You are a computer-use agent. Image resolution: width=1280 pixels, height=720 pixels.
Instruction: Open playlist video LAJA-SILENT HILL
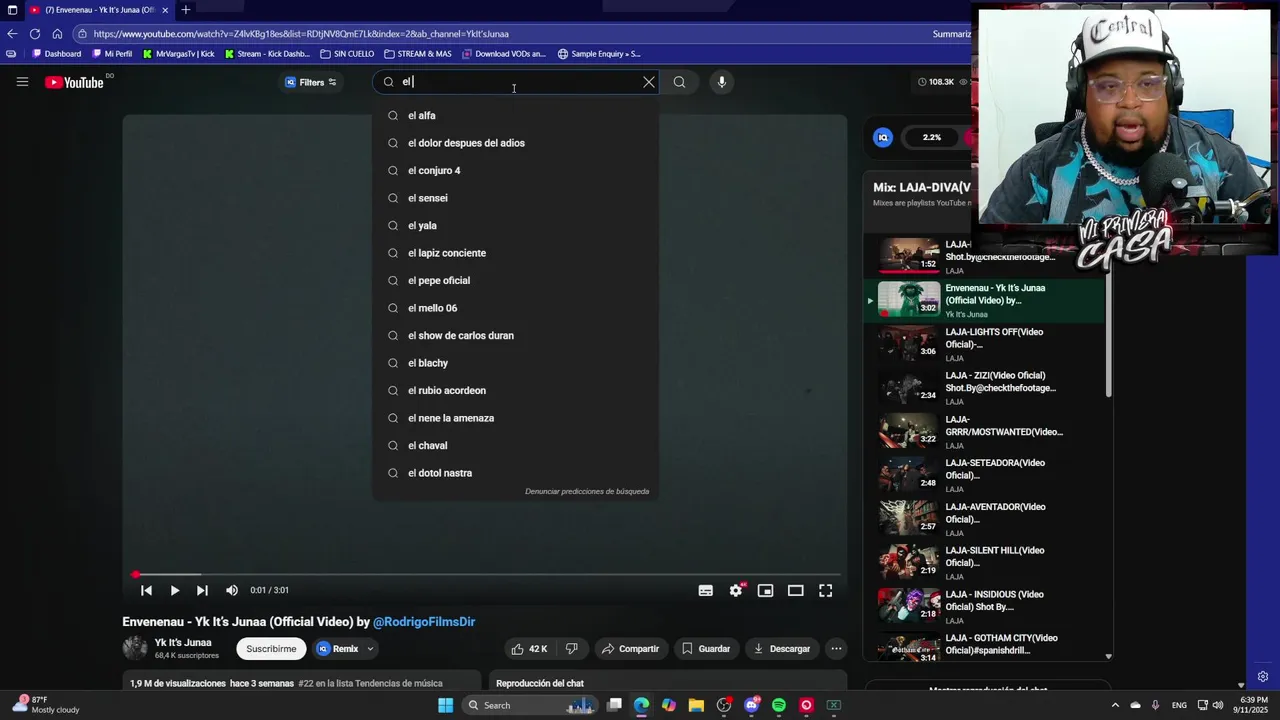(x=985, y=563)
